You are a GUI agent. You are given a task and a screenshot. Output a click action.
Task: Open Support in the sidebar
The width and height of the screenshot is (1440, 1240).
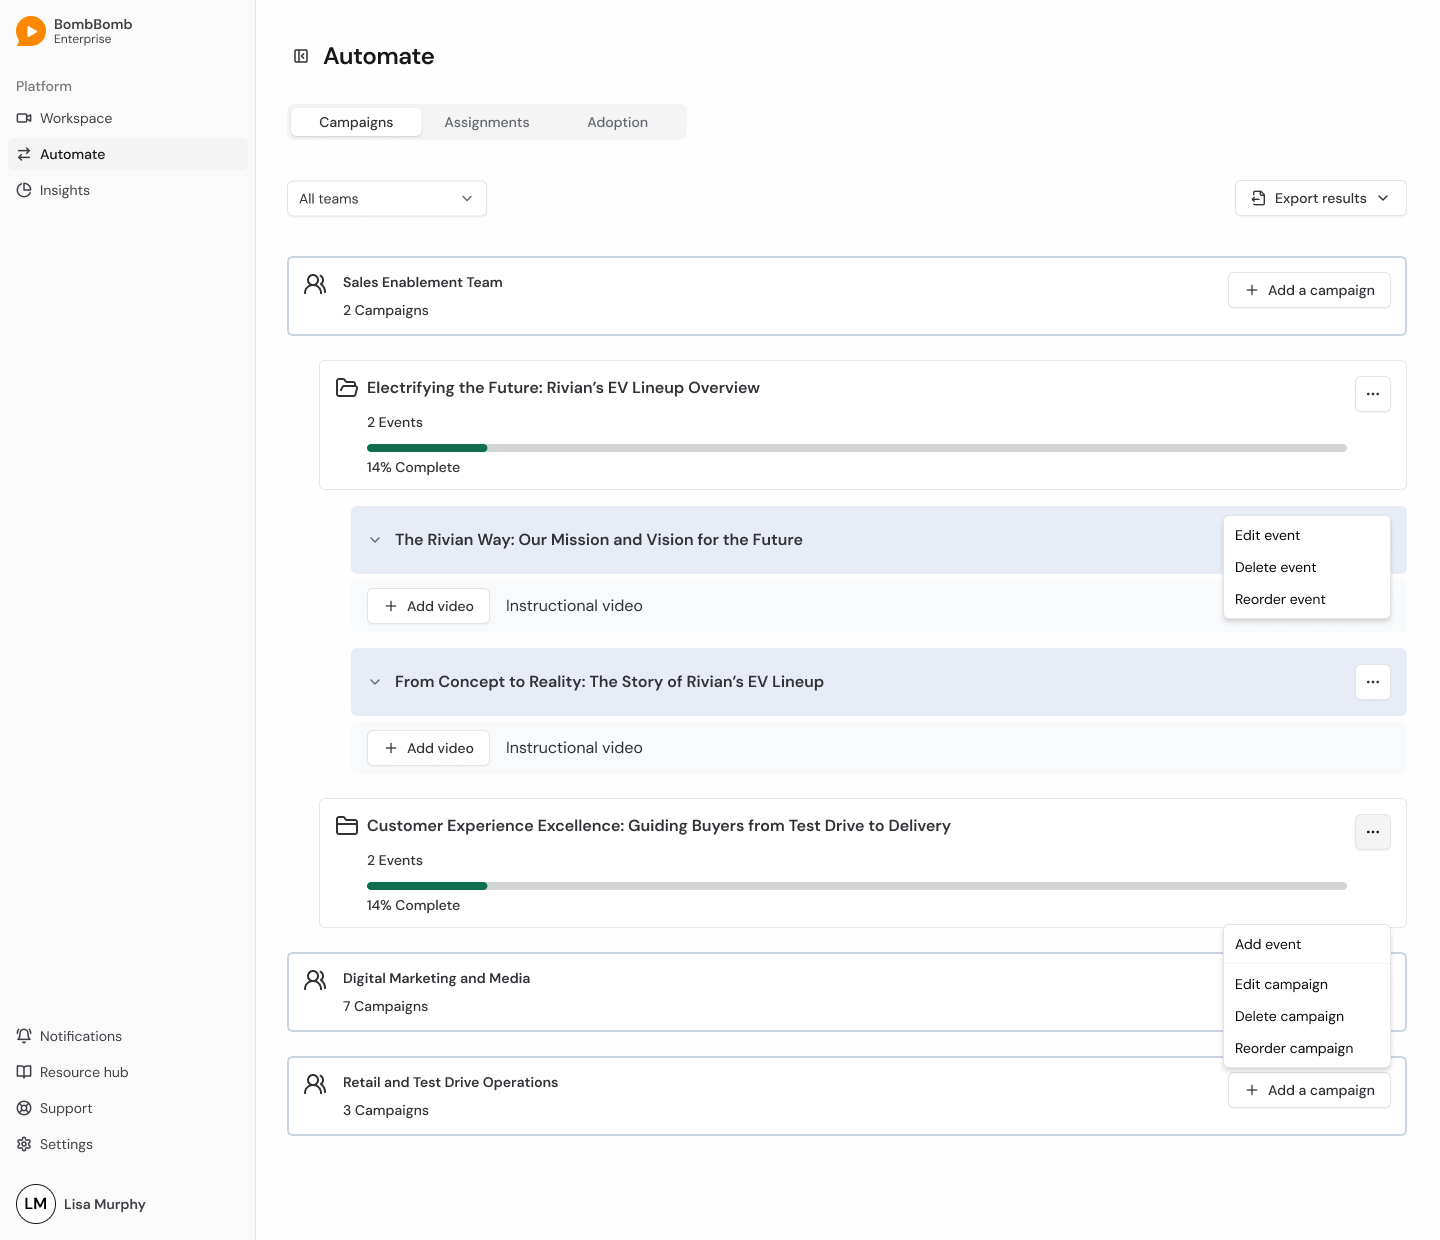(66, 1108)
